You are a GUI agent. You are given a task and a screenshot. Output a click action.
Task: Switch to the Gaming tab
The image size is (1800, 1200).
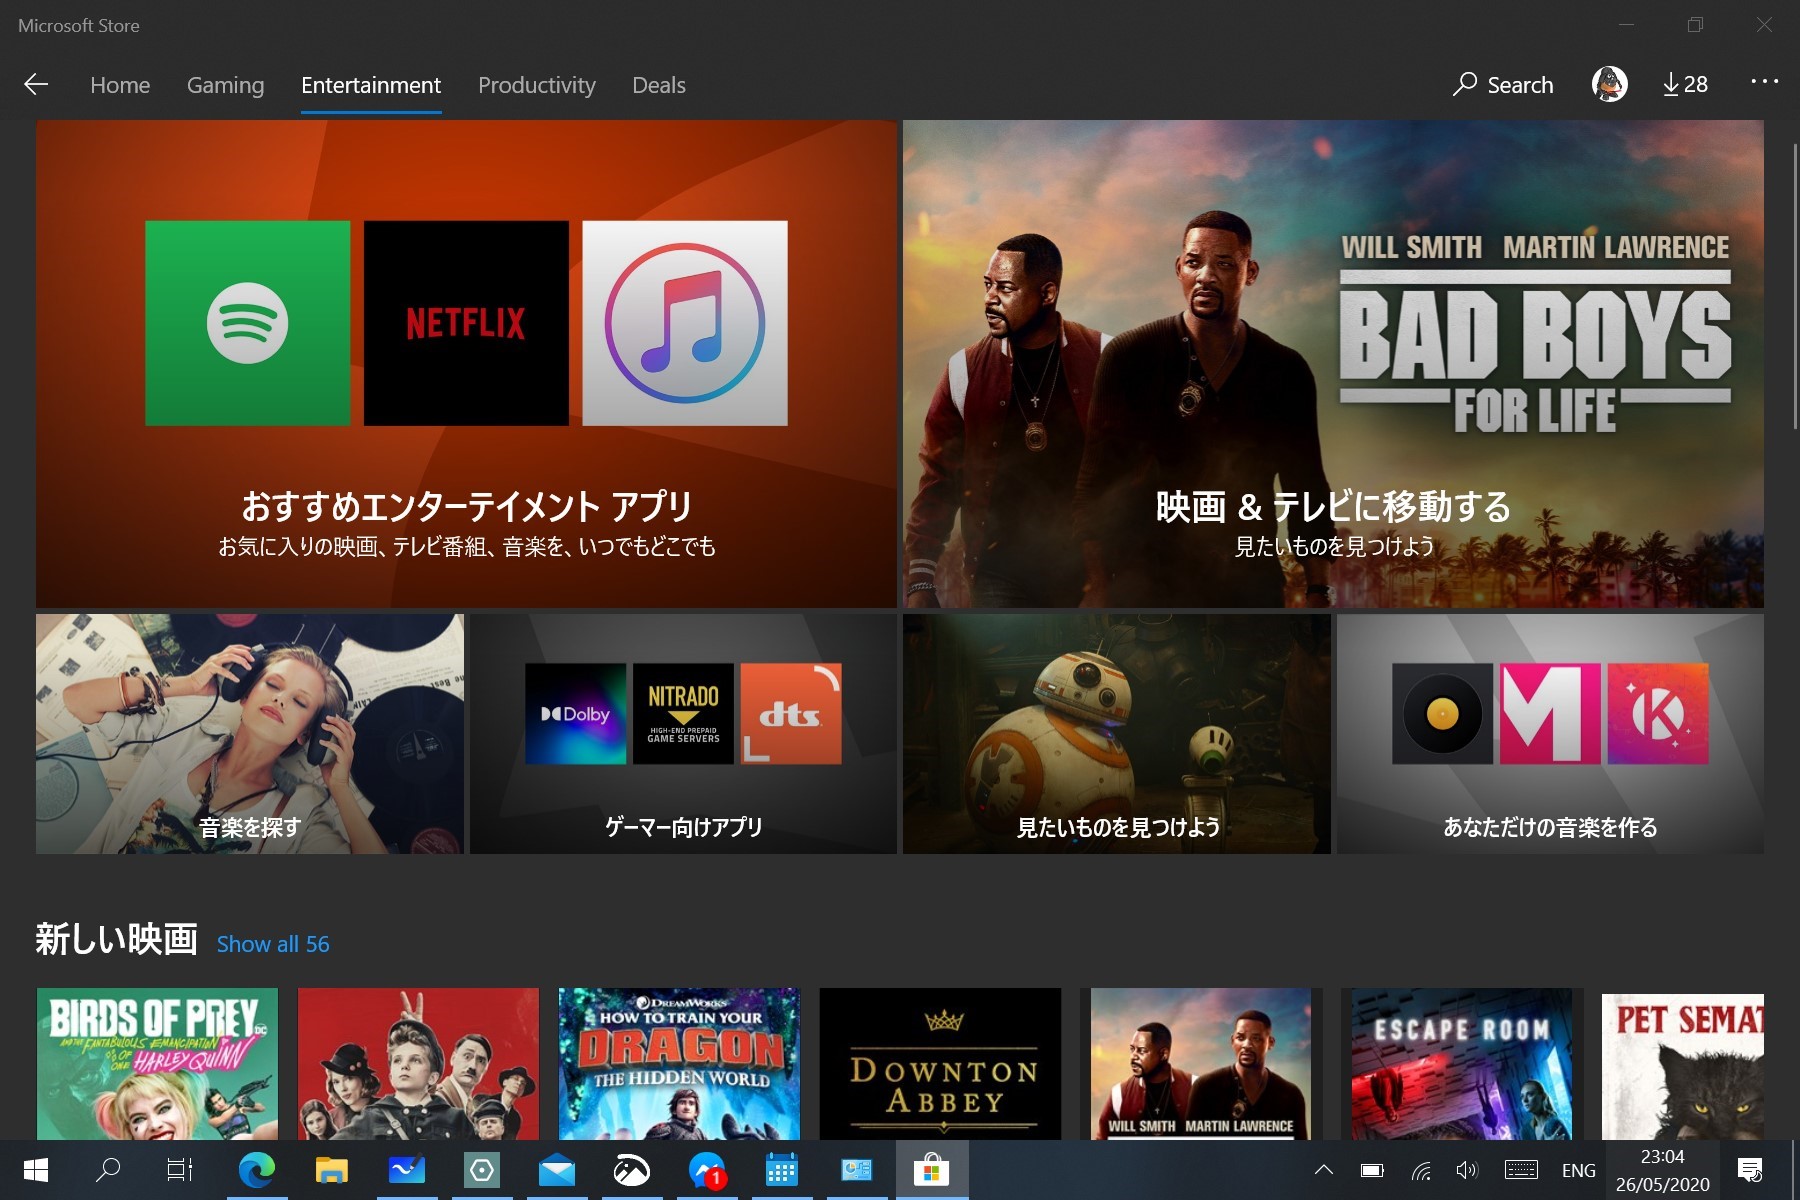[x=226, y=85]
